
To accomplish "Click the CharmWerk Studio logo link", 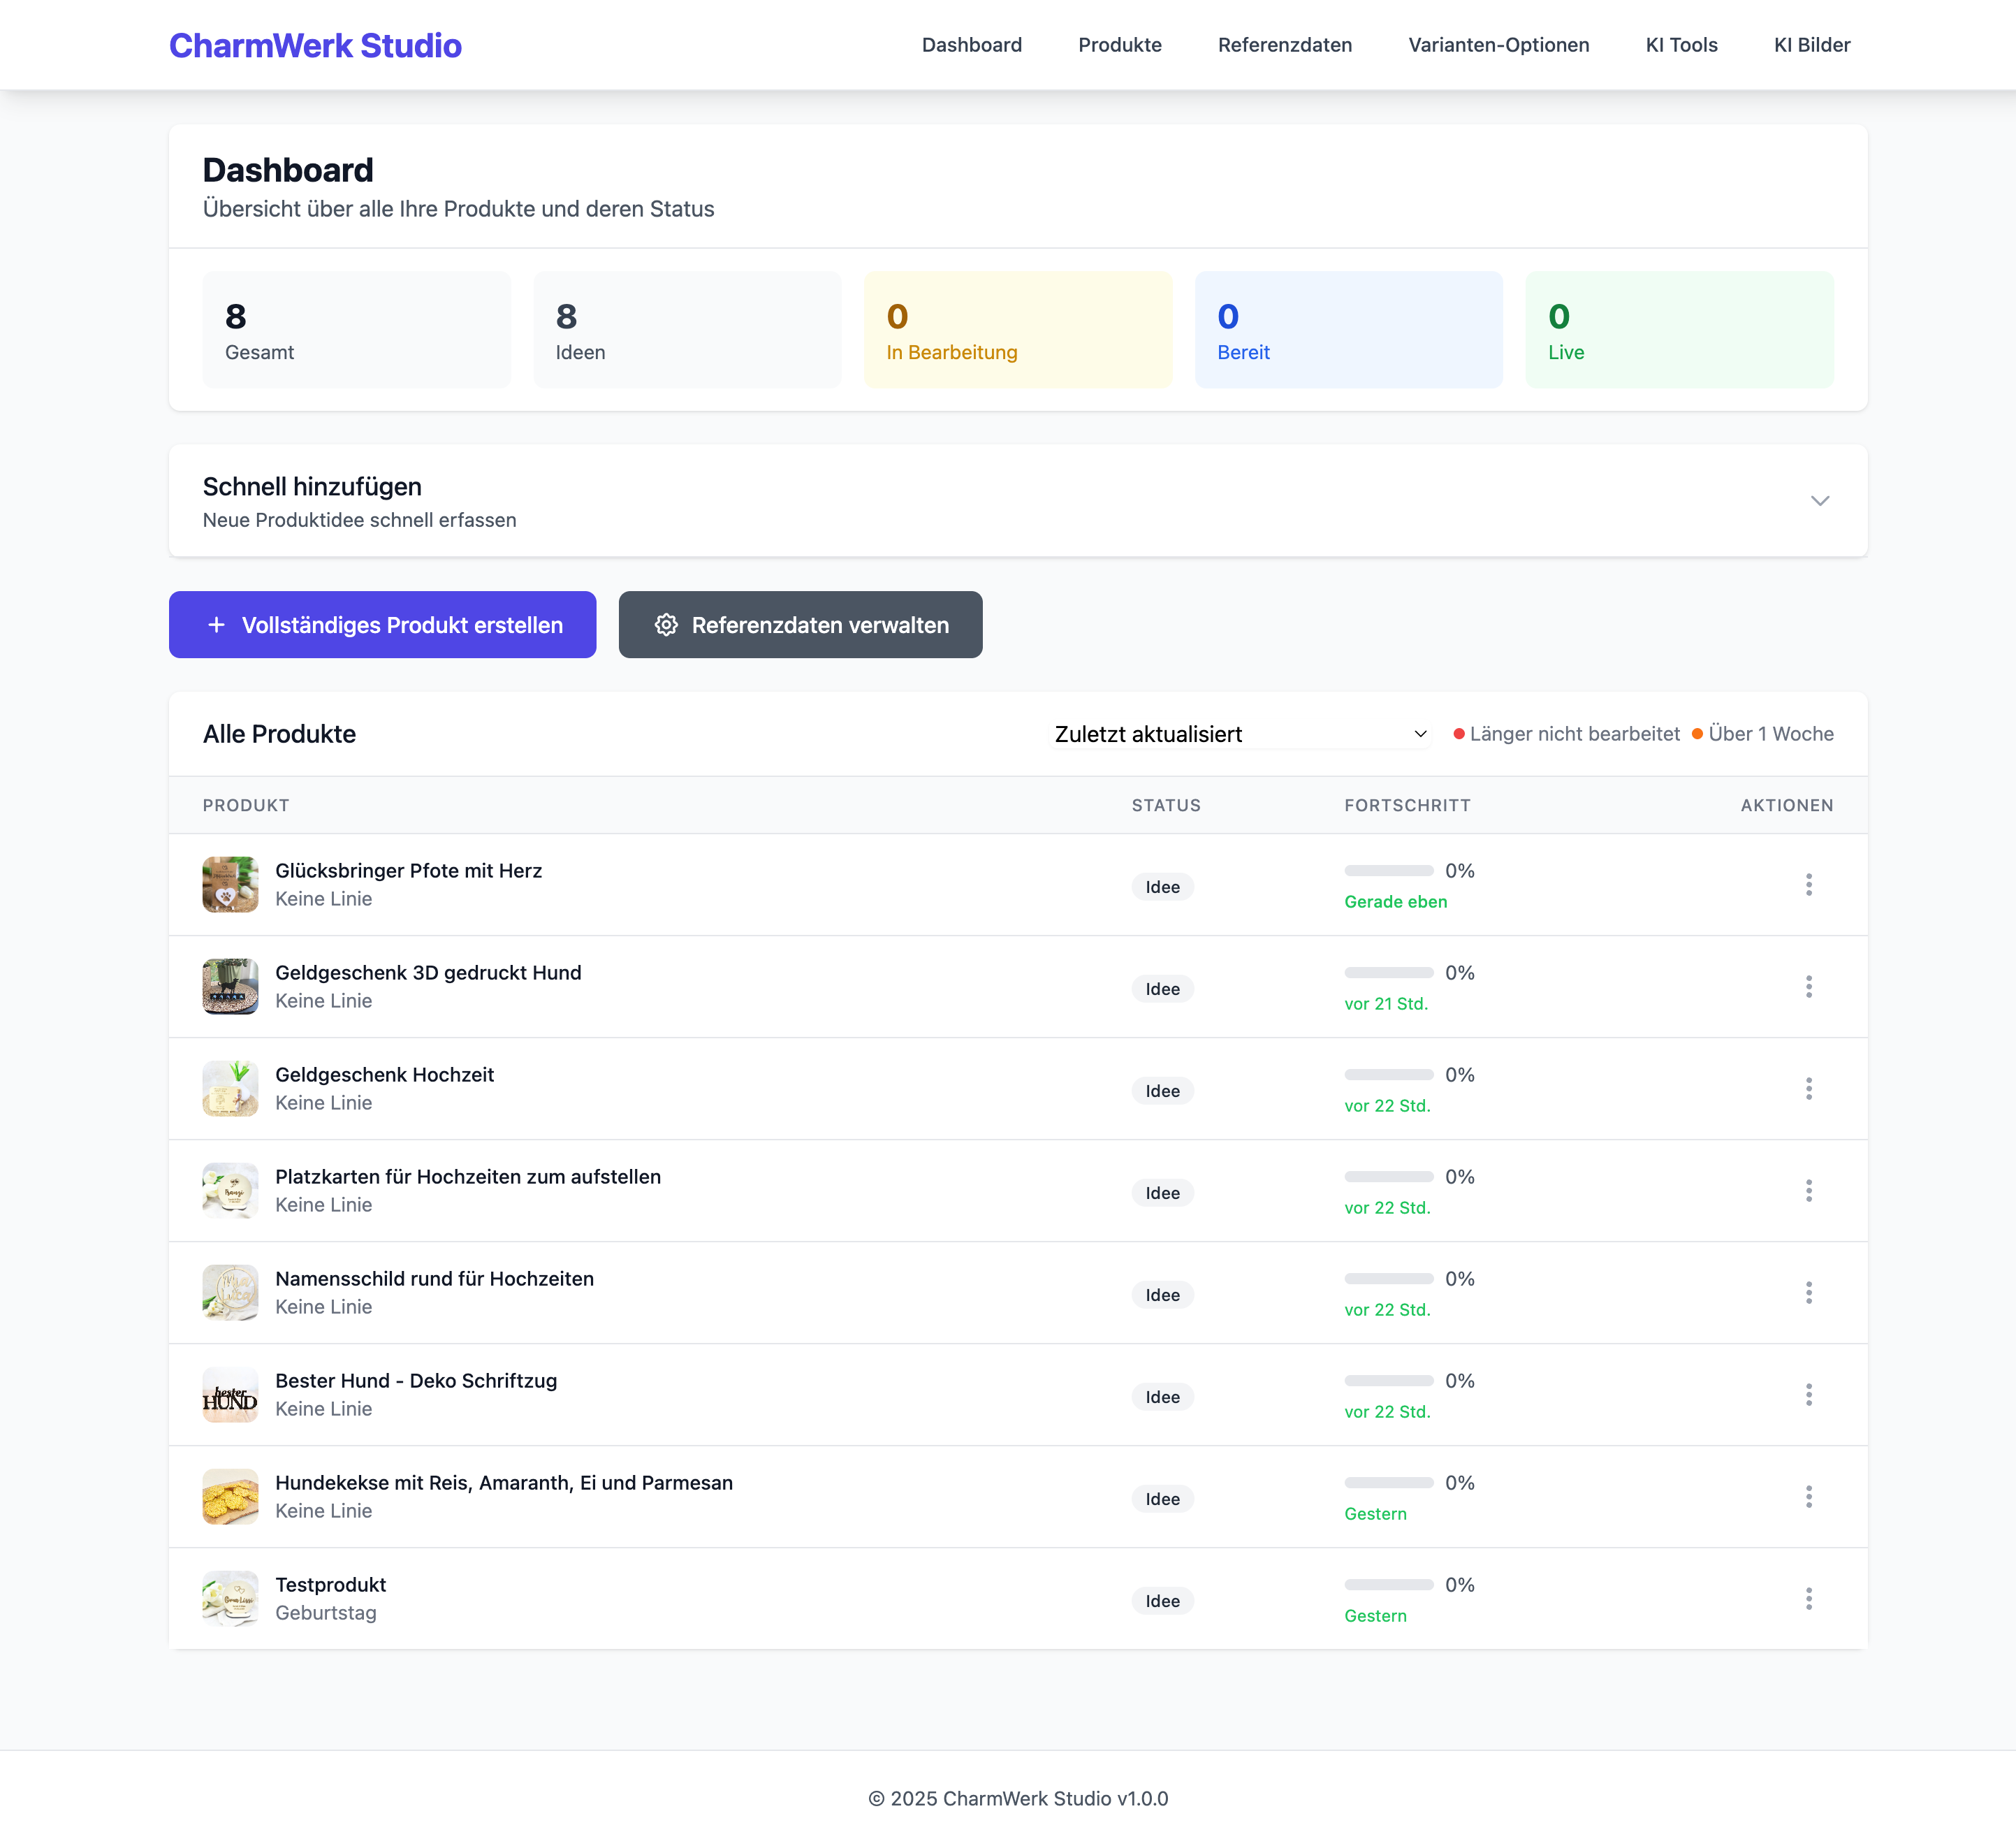I will point(315,45).
